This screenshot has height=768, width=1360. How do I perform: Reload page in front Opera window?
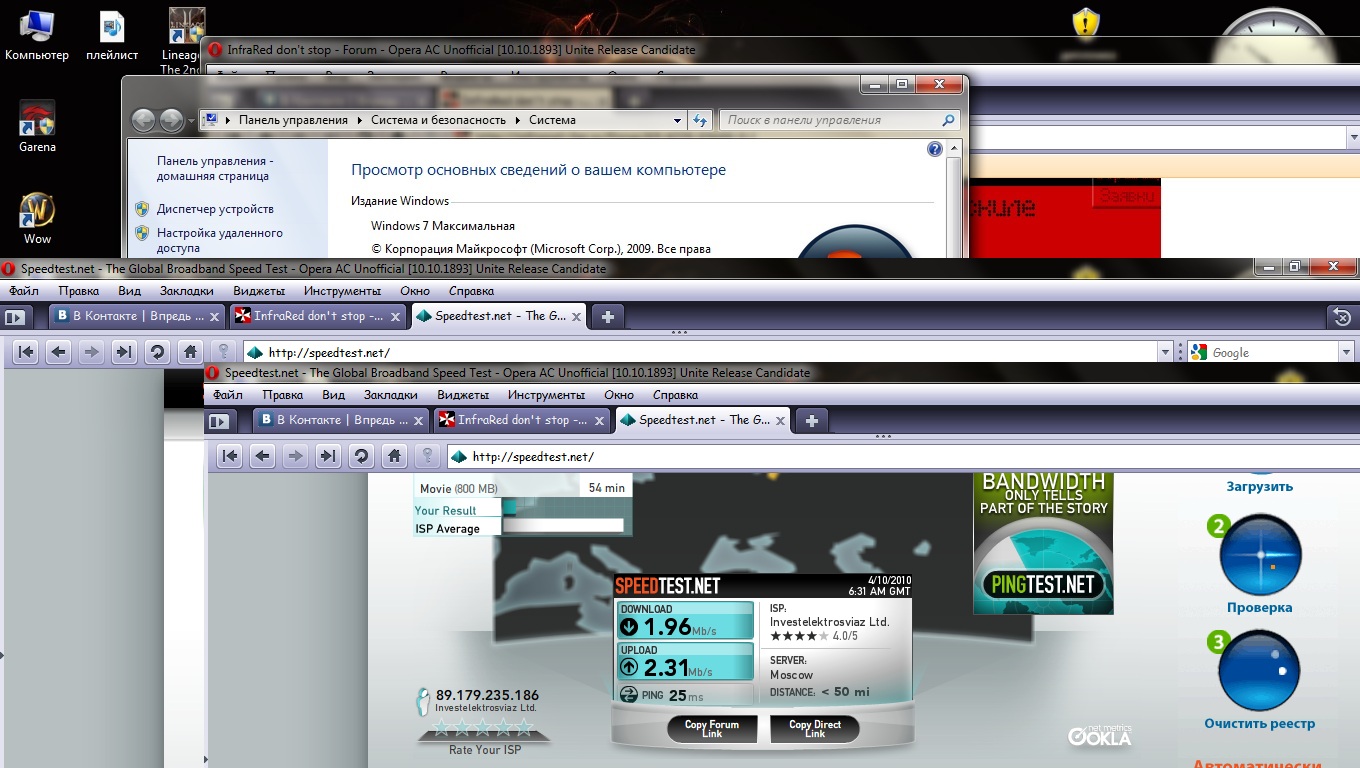[x=360, y=456]
